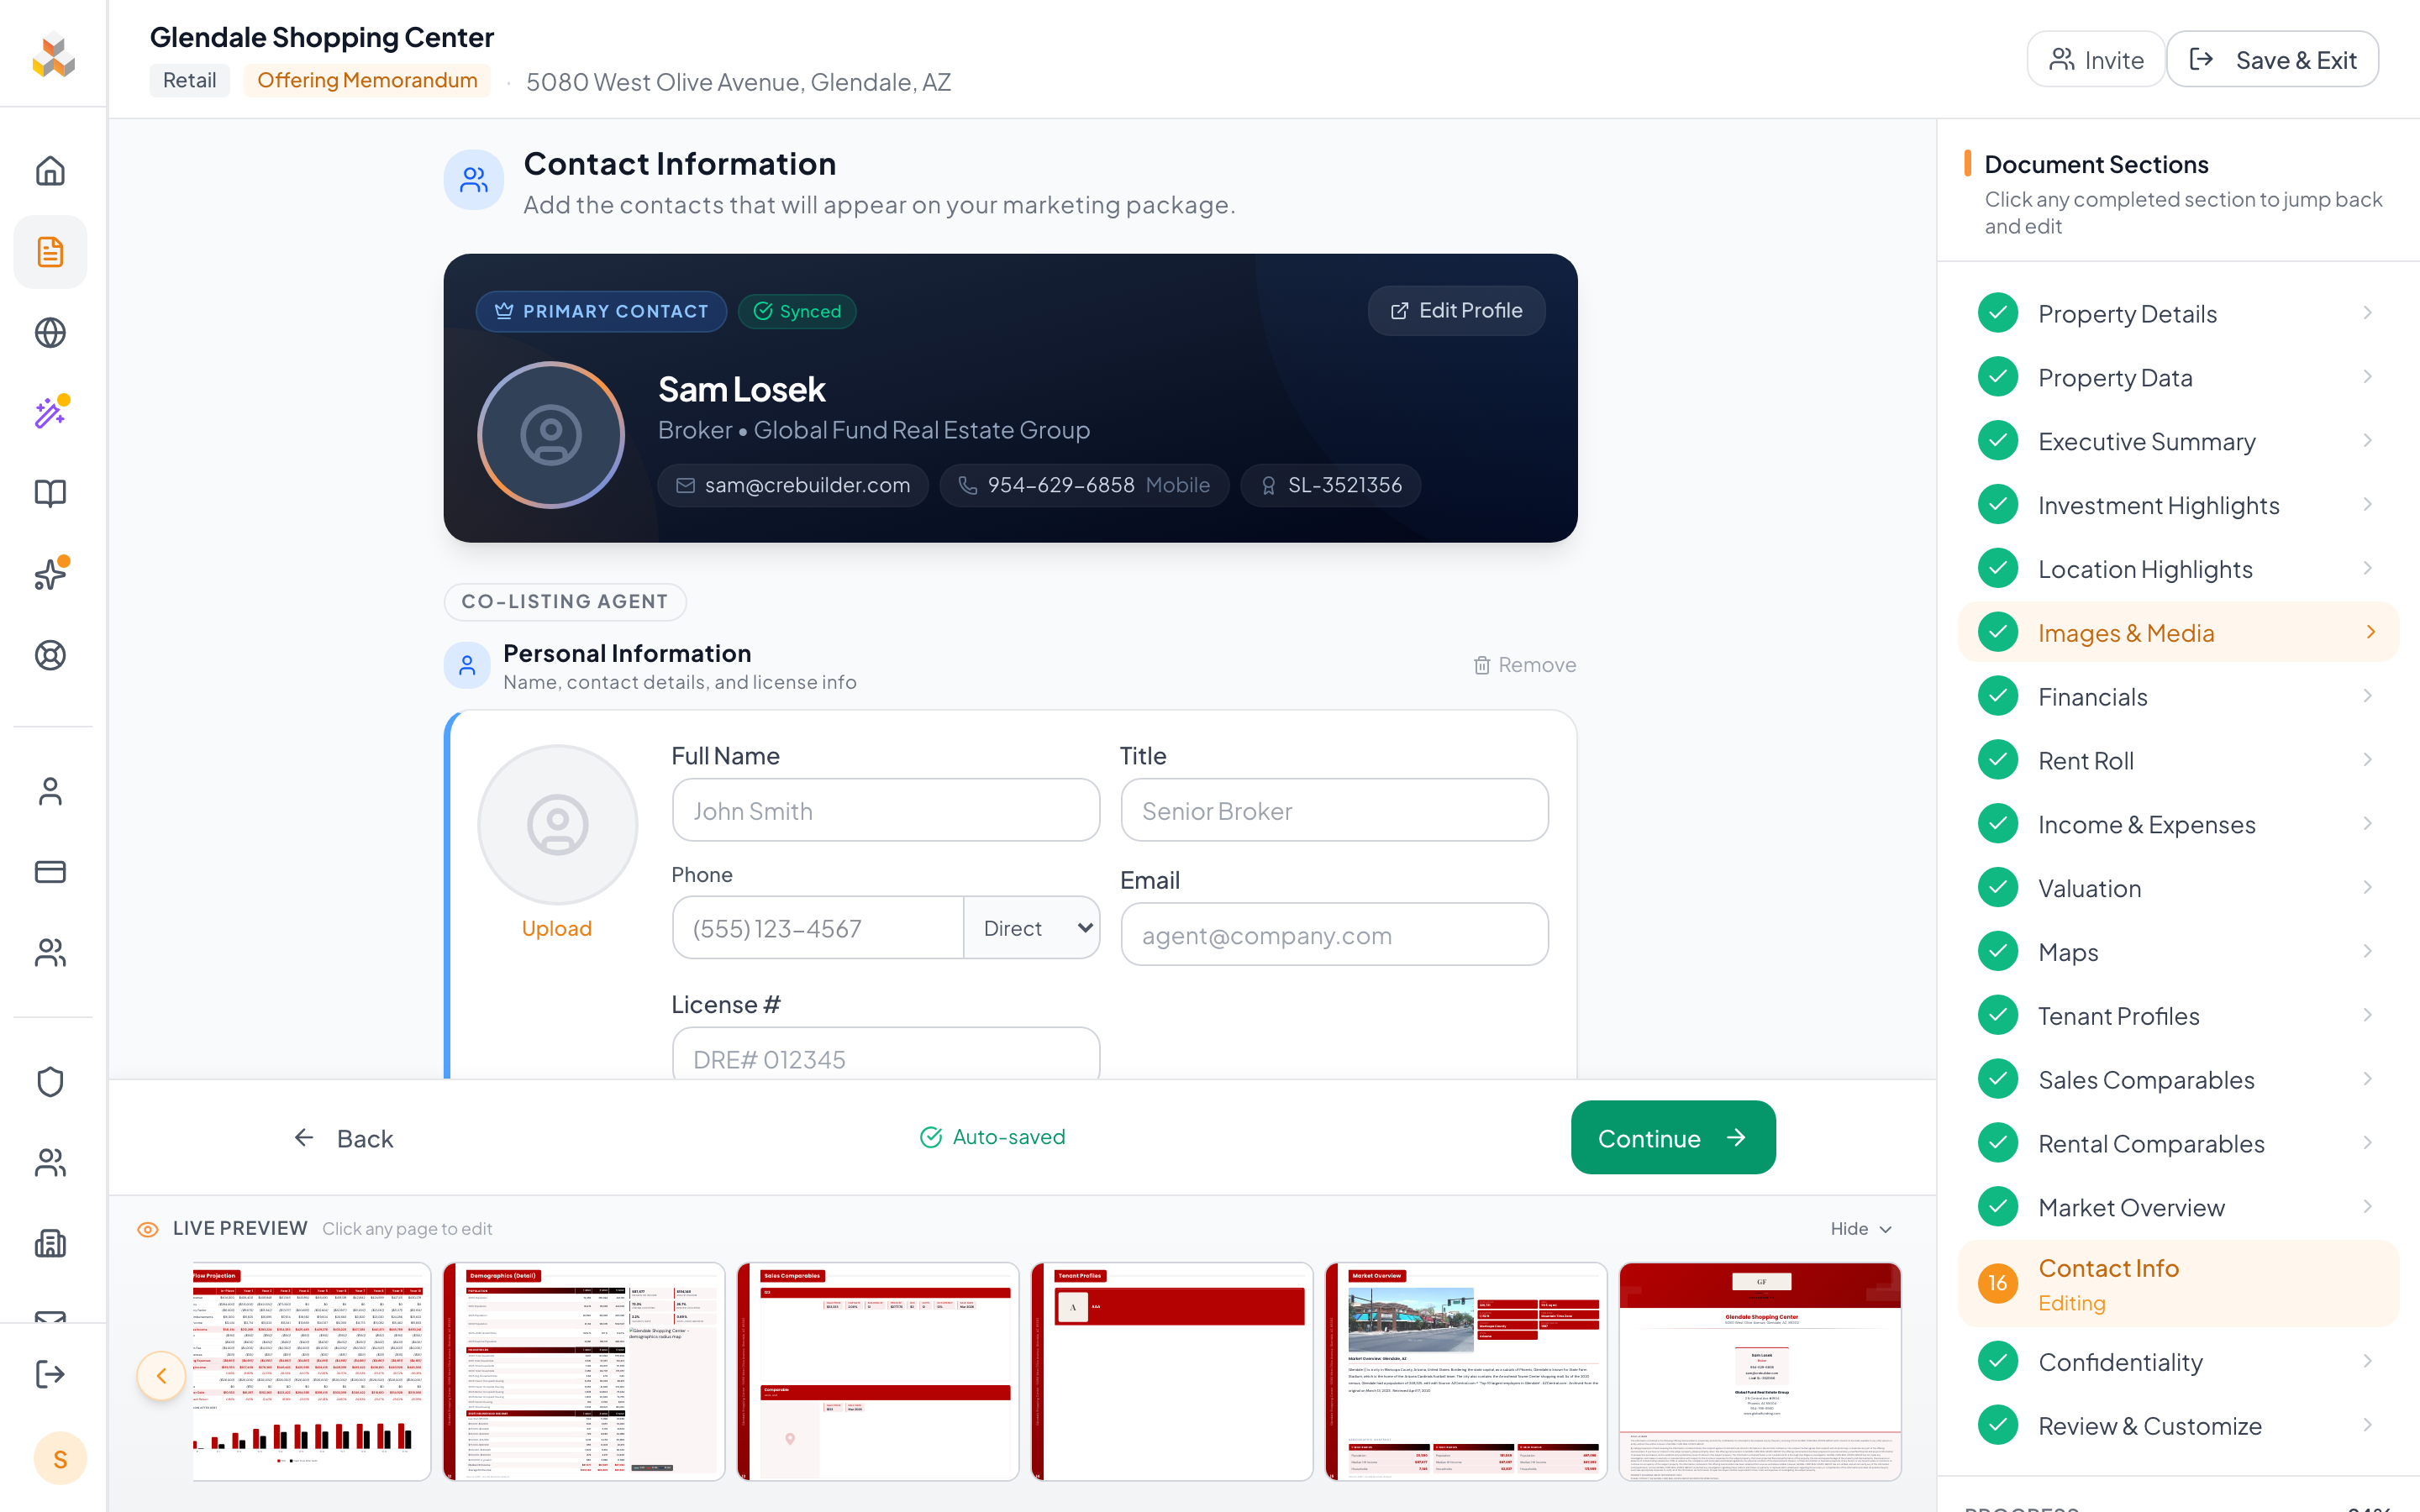Open the lifebuoy support icon
This screenshot has height=1512, width=2420.
click(50, 655)
